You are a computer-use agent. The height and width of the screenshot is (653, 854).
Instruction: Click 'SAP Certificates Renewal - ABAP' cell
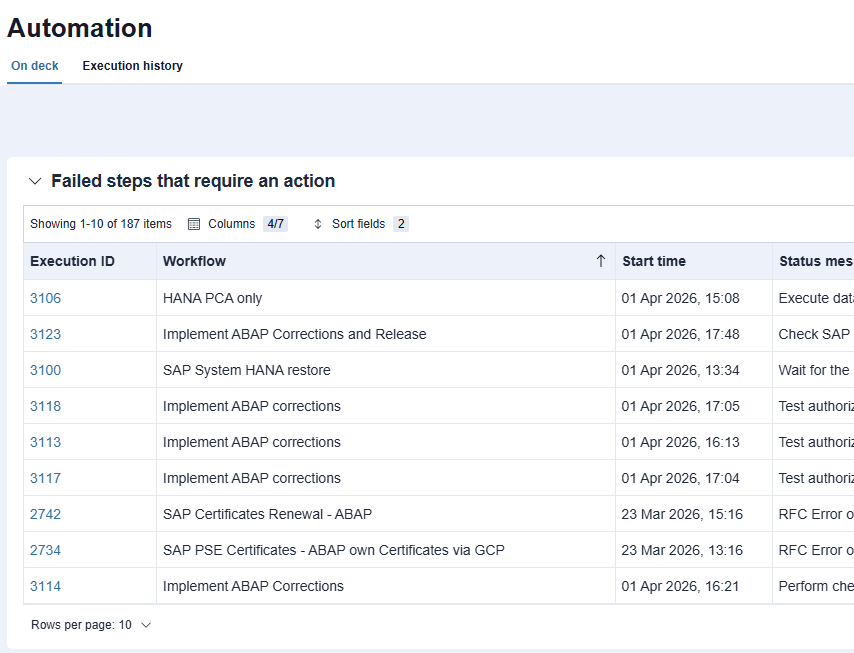tap(386, 514)
